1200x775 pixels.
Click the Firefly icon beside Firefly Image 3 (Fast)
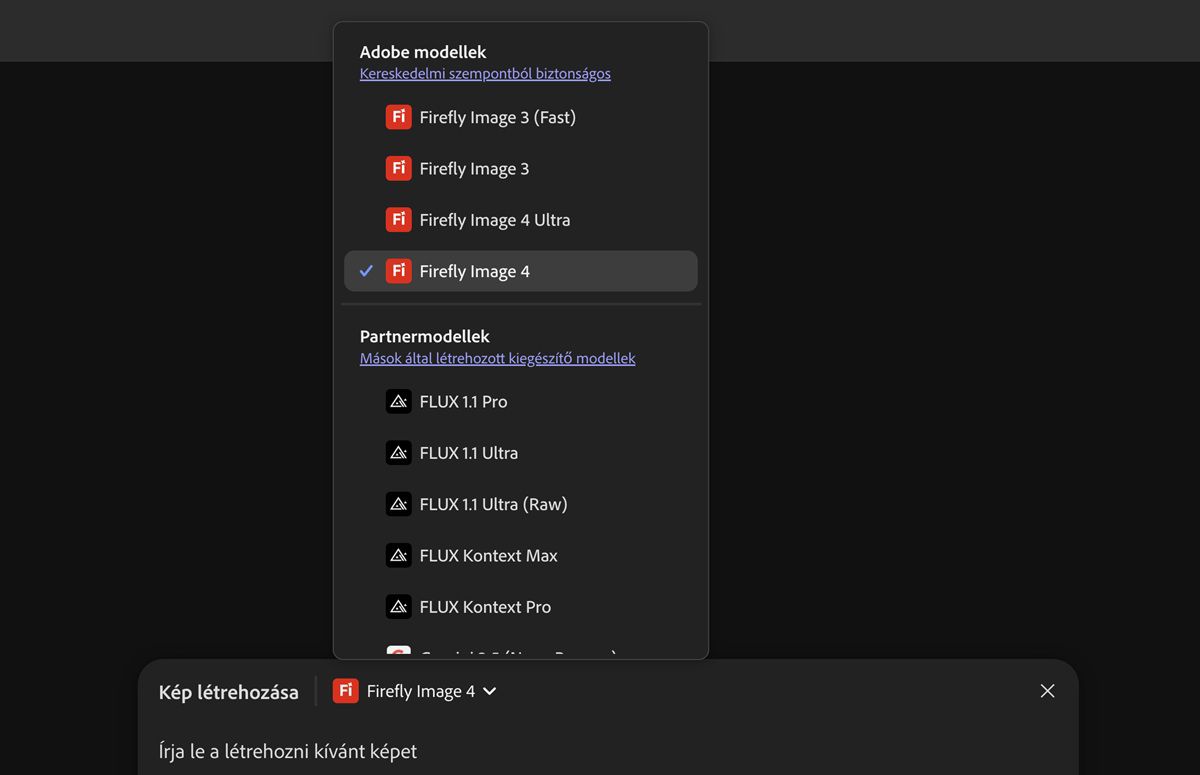[x=398, y=117]
